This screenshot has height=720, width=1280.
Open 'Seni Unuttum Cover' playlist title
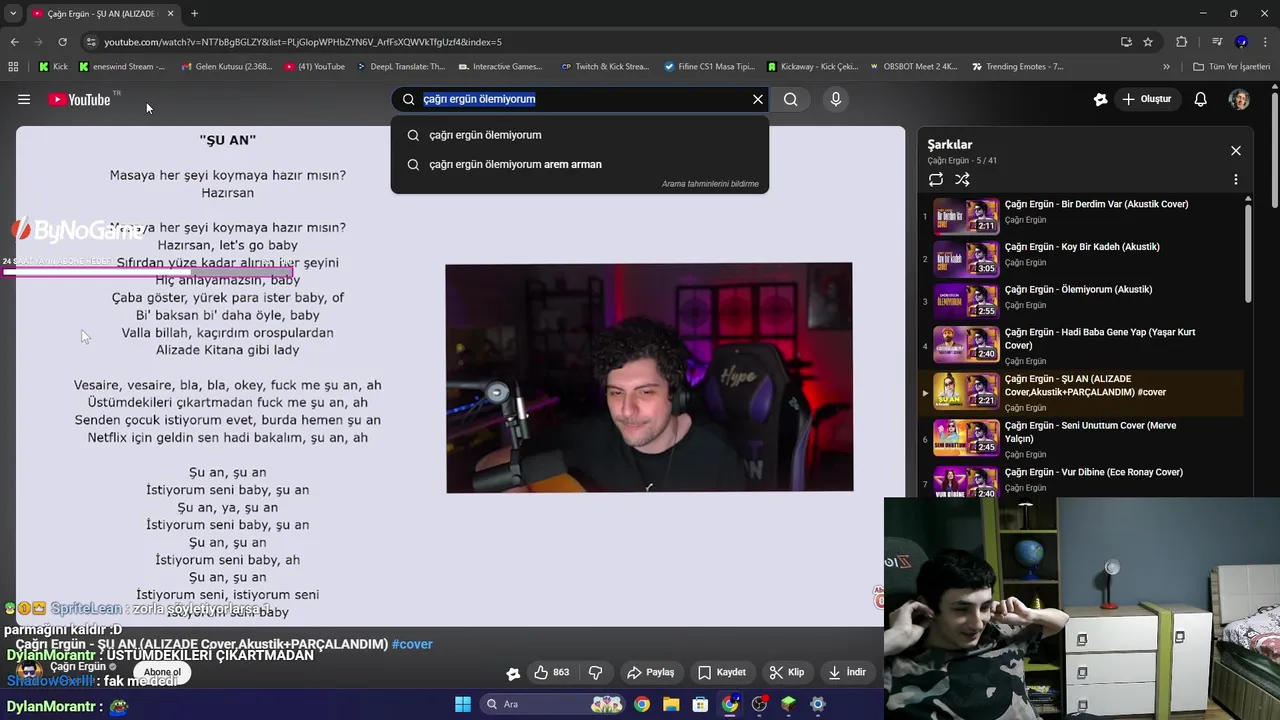(1090, 432)
